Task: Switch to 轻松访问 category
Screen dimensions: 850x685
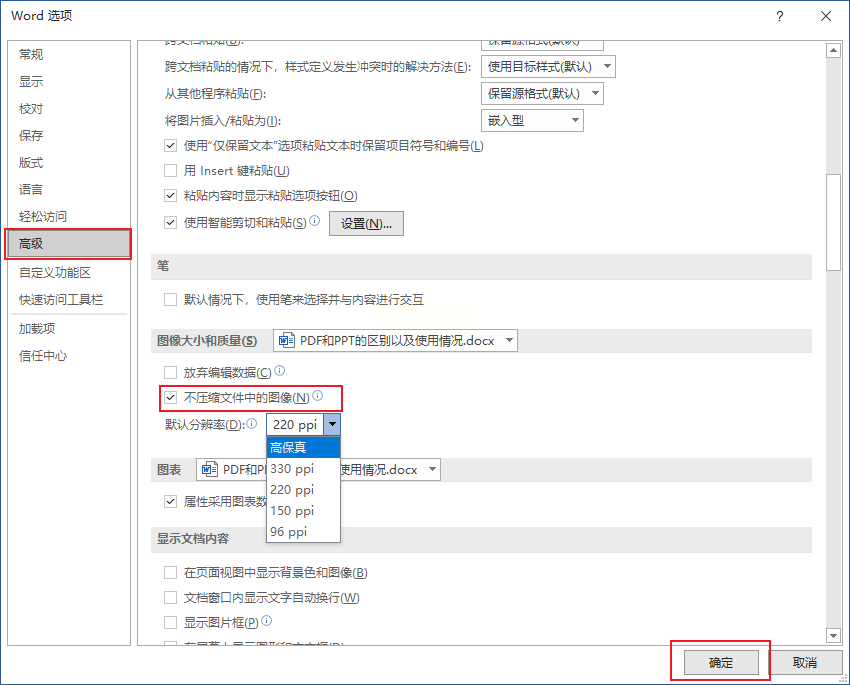Action: point(69,217)
